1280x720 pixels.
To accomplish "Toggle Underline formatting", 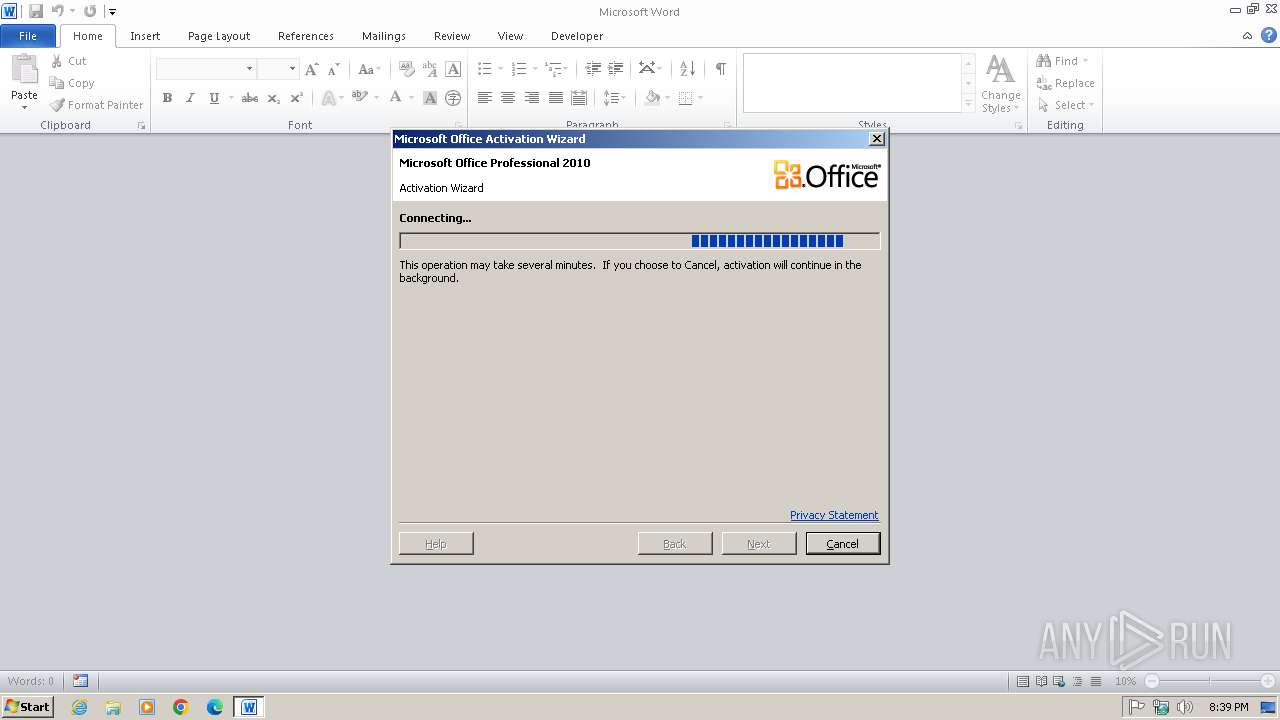I will (x=214, y=98).
